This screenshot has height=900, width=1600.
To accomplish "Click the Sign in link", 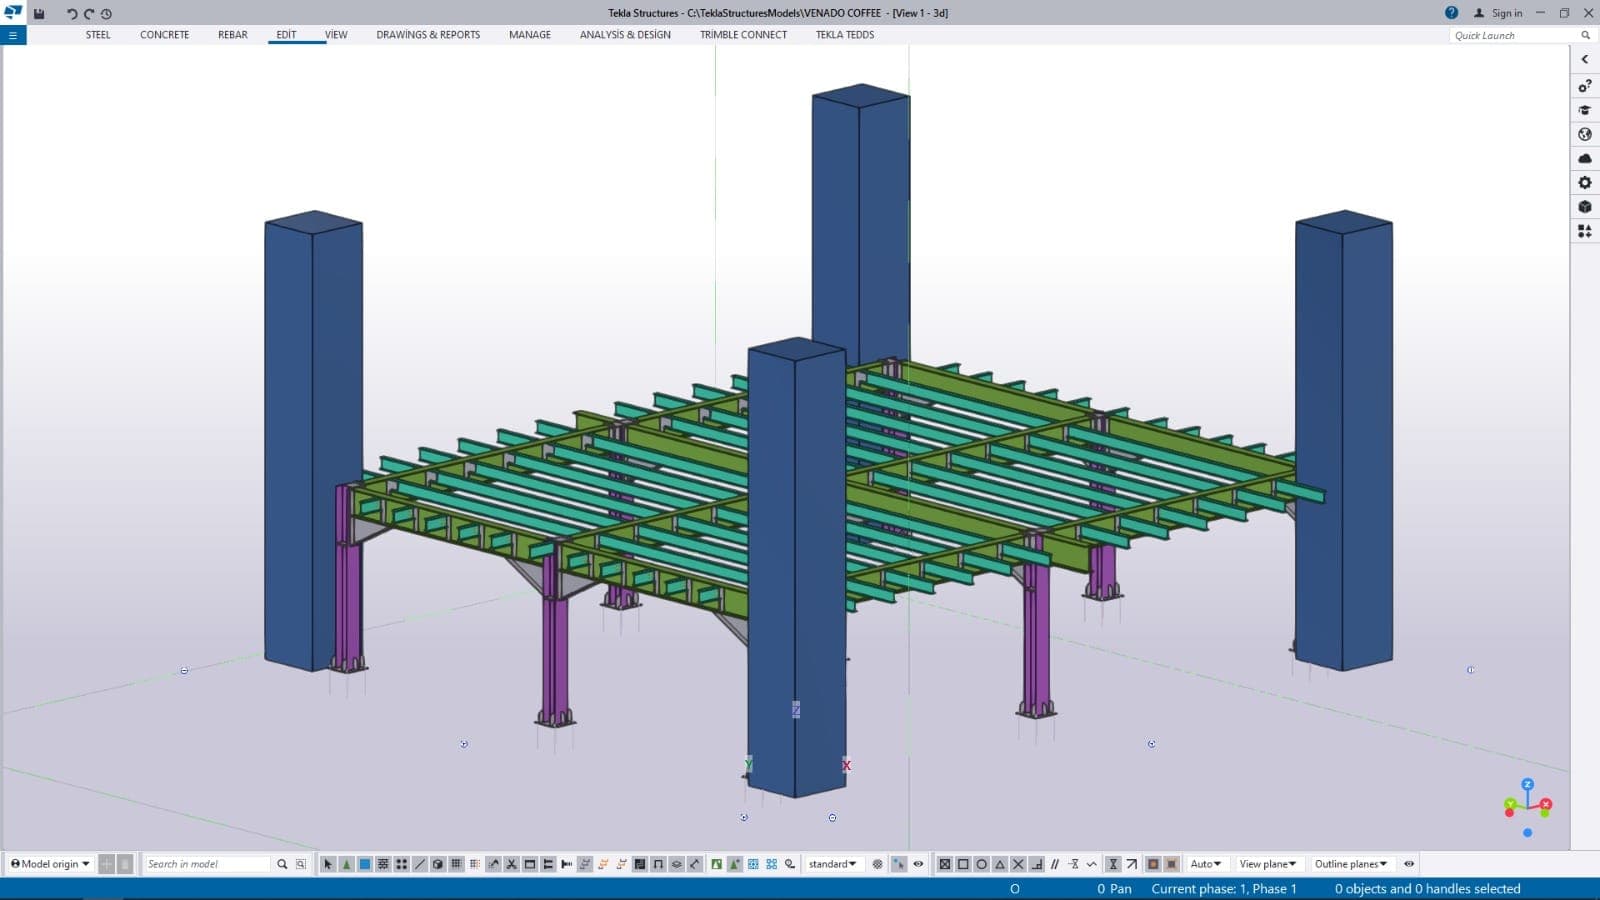I will point(1506,13).
